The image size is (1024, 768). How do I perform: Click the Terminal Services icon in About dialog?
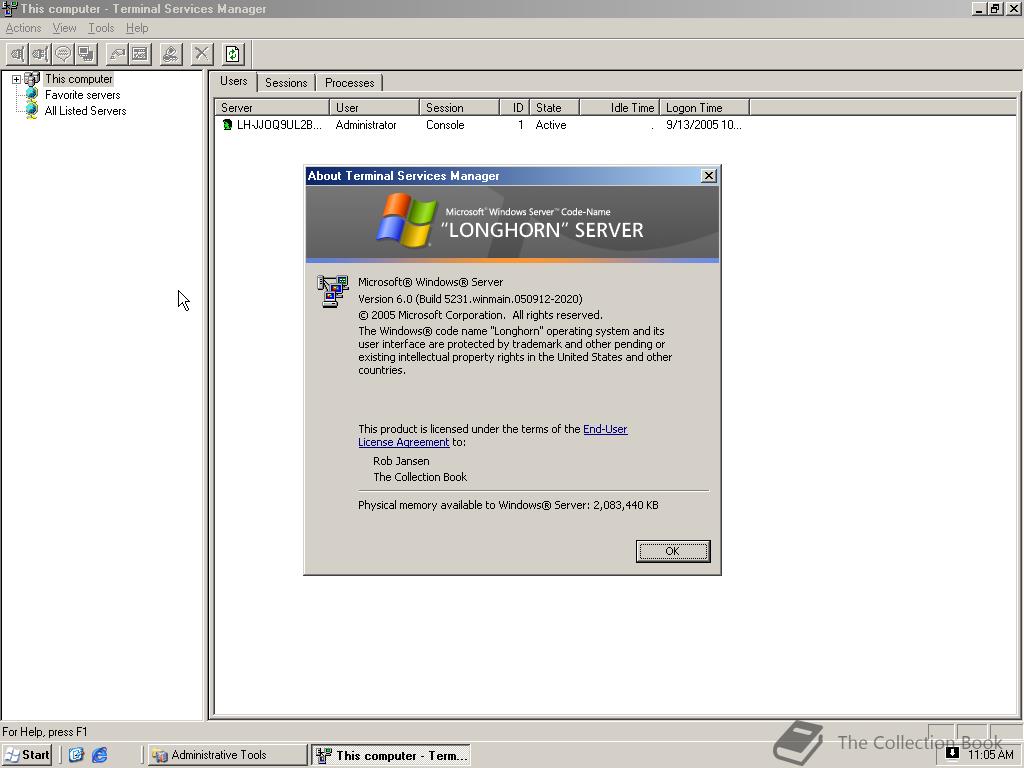click(x=333, y=291)
